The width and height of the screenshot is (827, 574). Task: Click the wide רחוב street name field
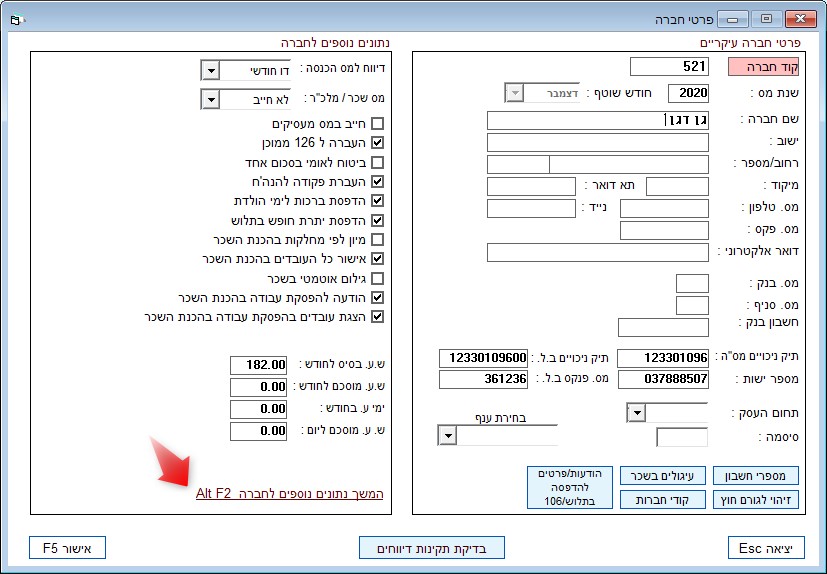point(629,165)
